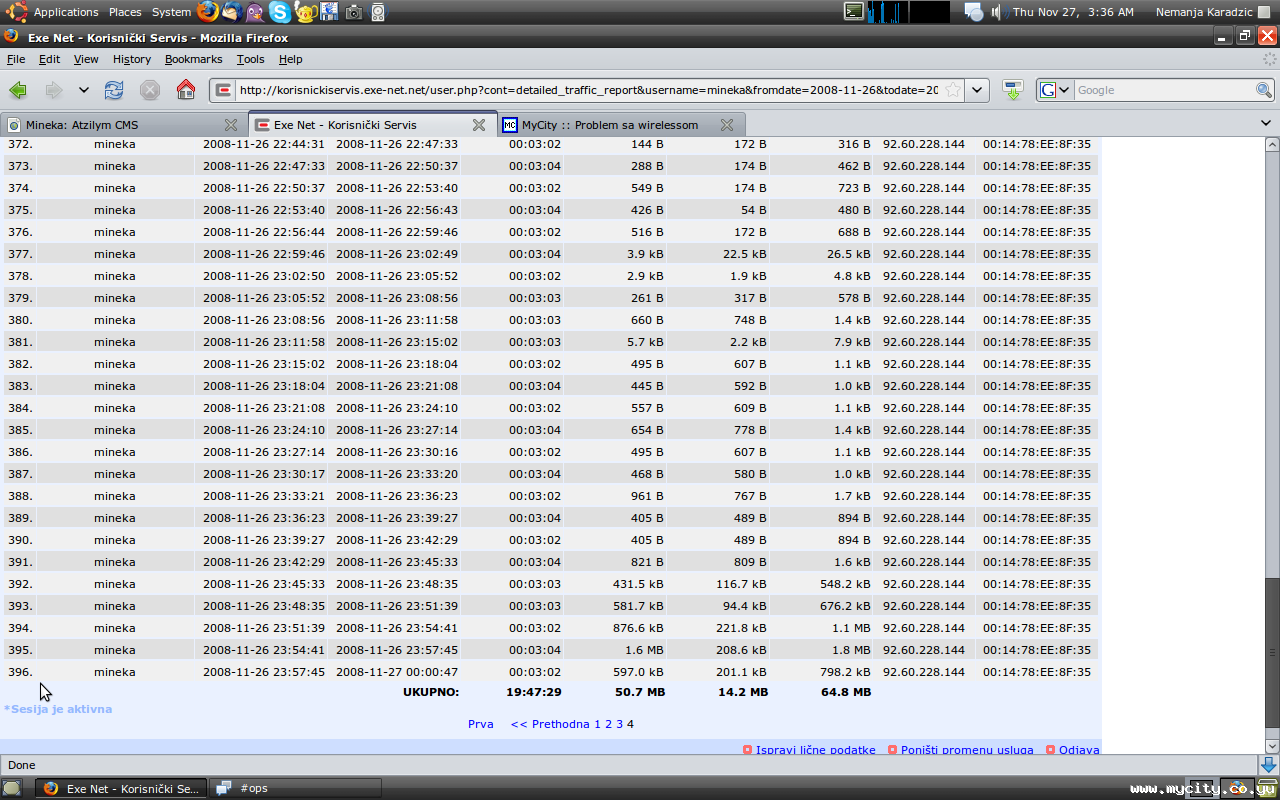Open the View menu

[x=86, y=59]
